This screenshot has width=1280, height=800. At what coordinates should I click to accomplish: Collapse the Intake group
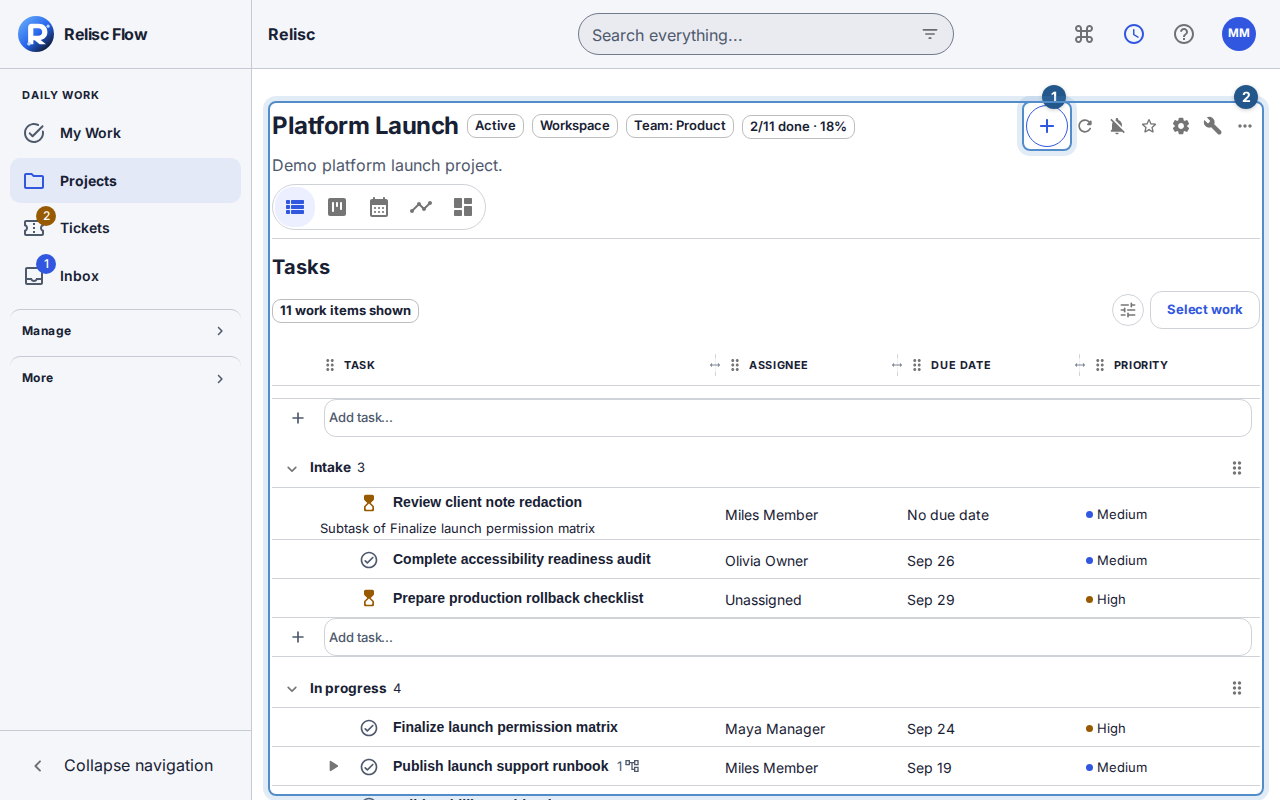click(292, 468)
